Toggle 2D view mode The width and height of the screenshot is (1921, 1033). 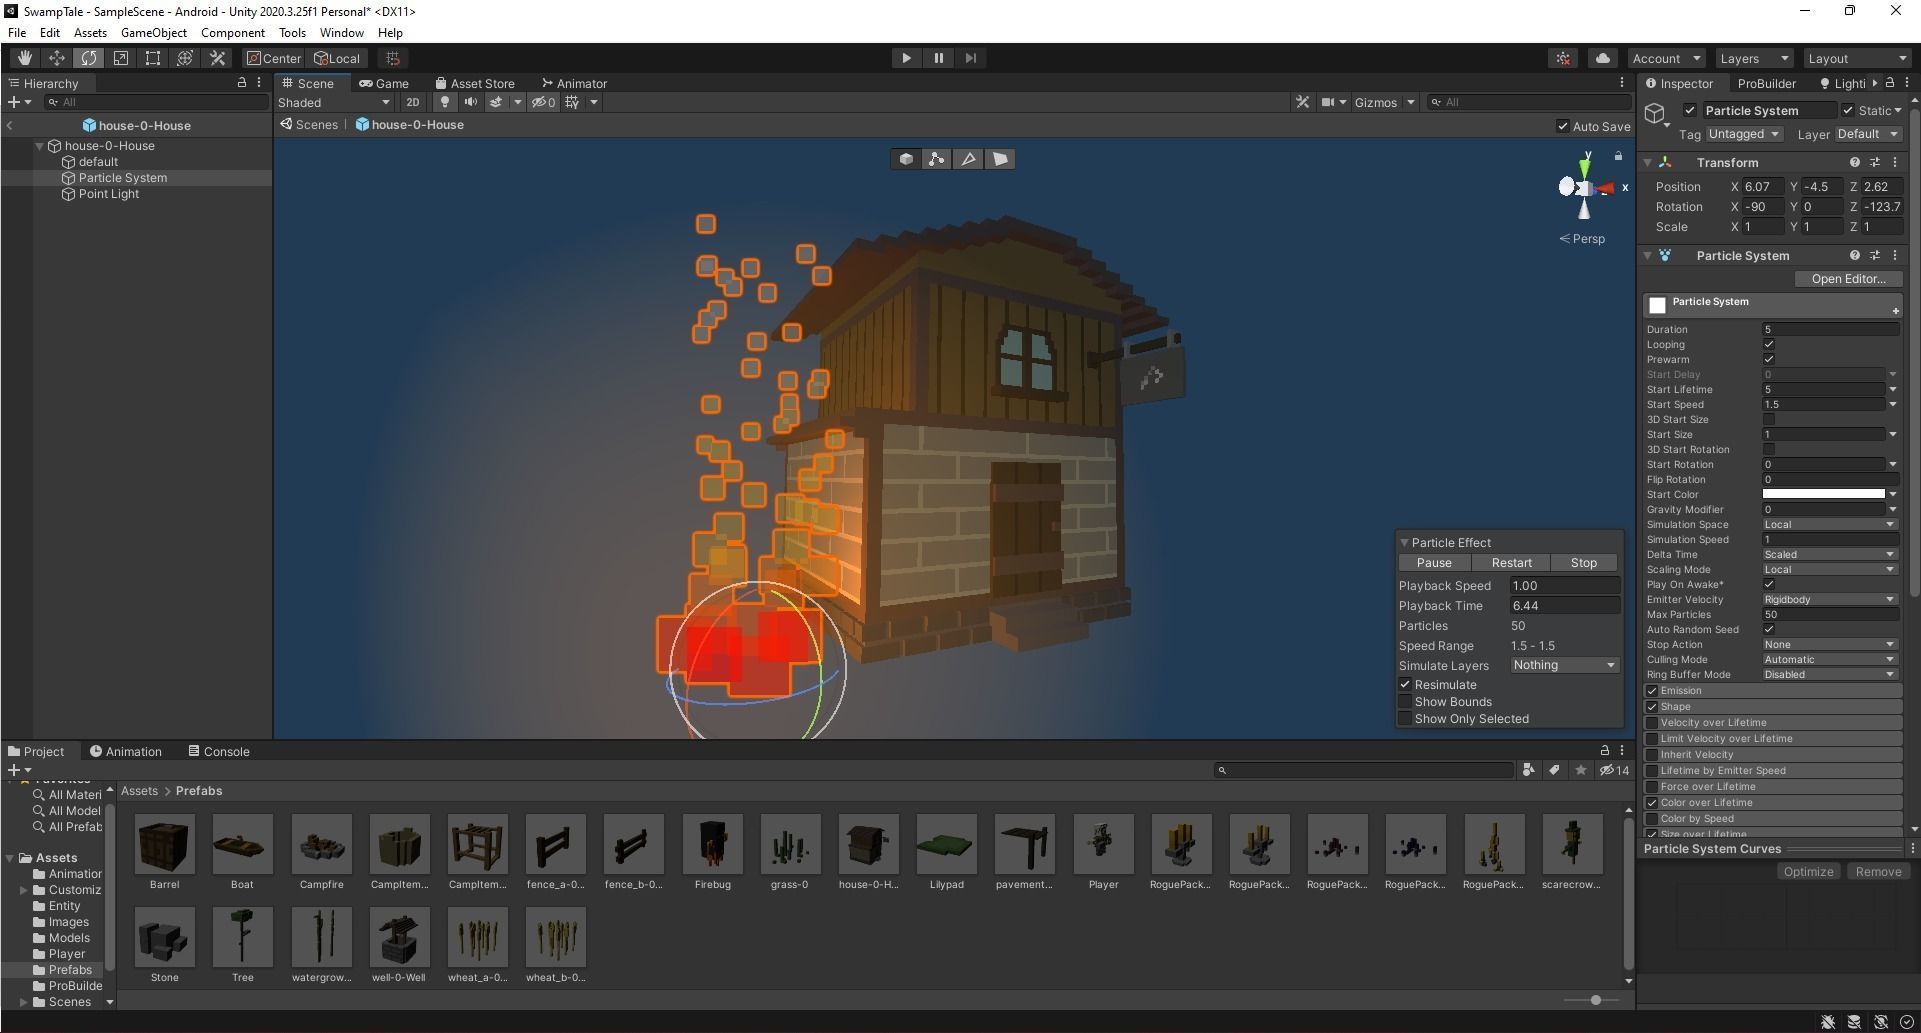[412, 102]
